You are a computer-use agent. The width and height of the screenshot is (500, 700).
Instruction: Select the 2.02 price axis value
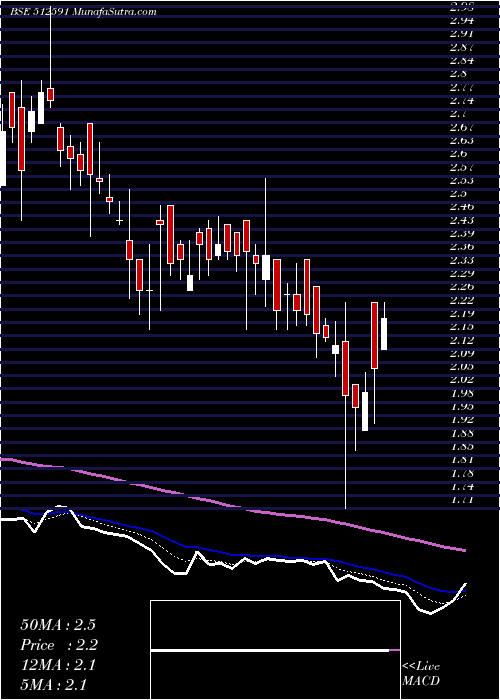click(461, 380)
